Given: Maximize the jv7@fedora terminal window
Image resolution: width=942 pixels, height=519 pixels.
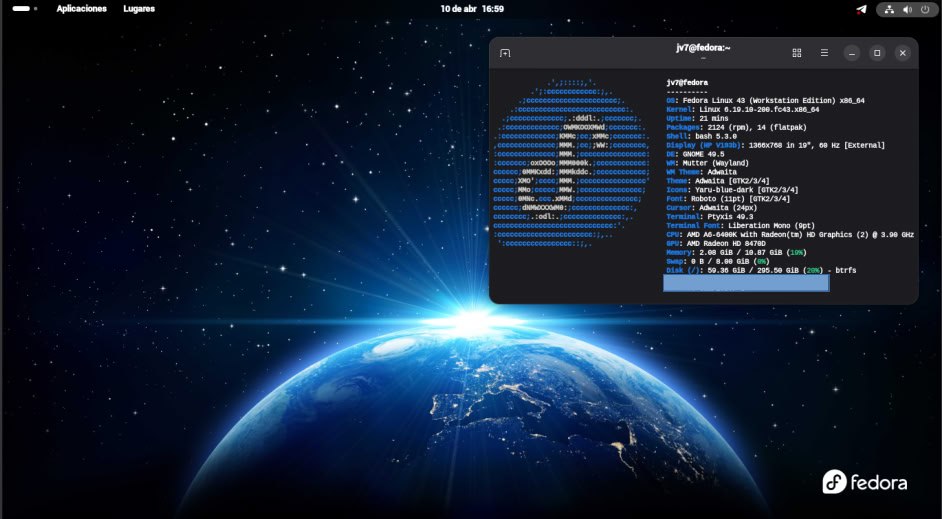Looking at the screenshot, I should (x=877, y=53).
